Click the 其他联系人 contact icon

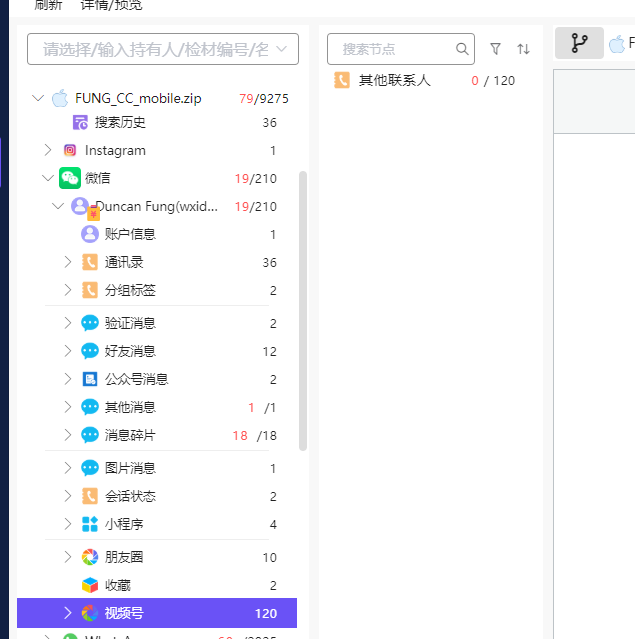point(342,80)
